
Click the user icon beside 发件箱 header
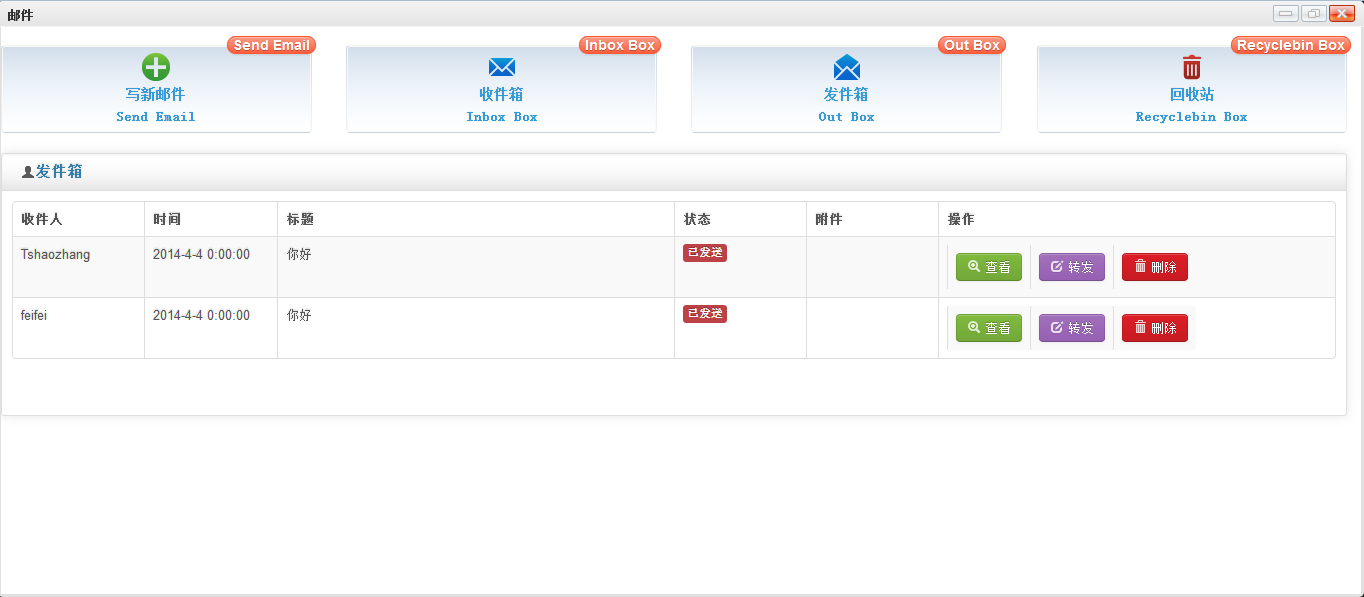click(x=27, y=172)
